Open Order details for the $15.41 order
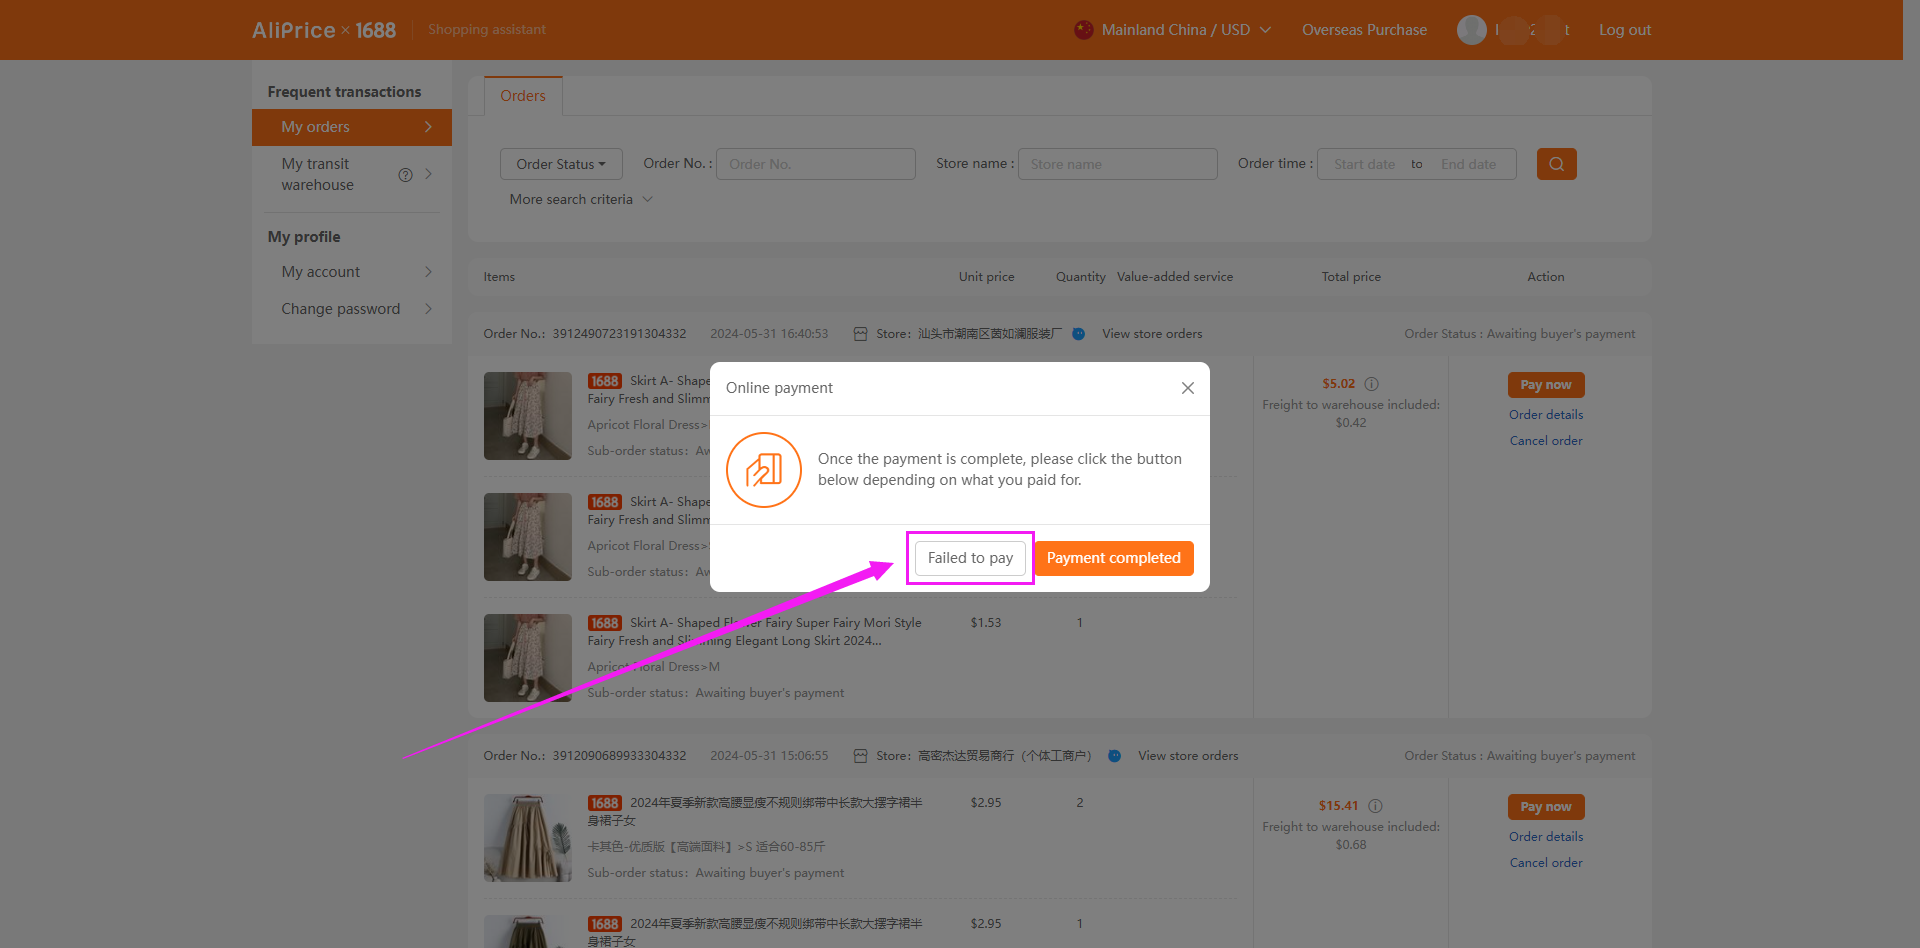This screenshot has height=948, width=1920. 1546,837
